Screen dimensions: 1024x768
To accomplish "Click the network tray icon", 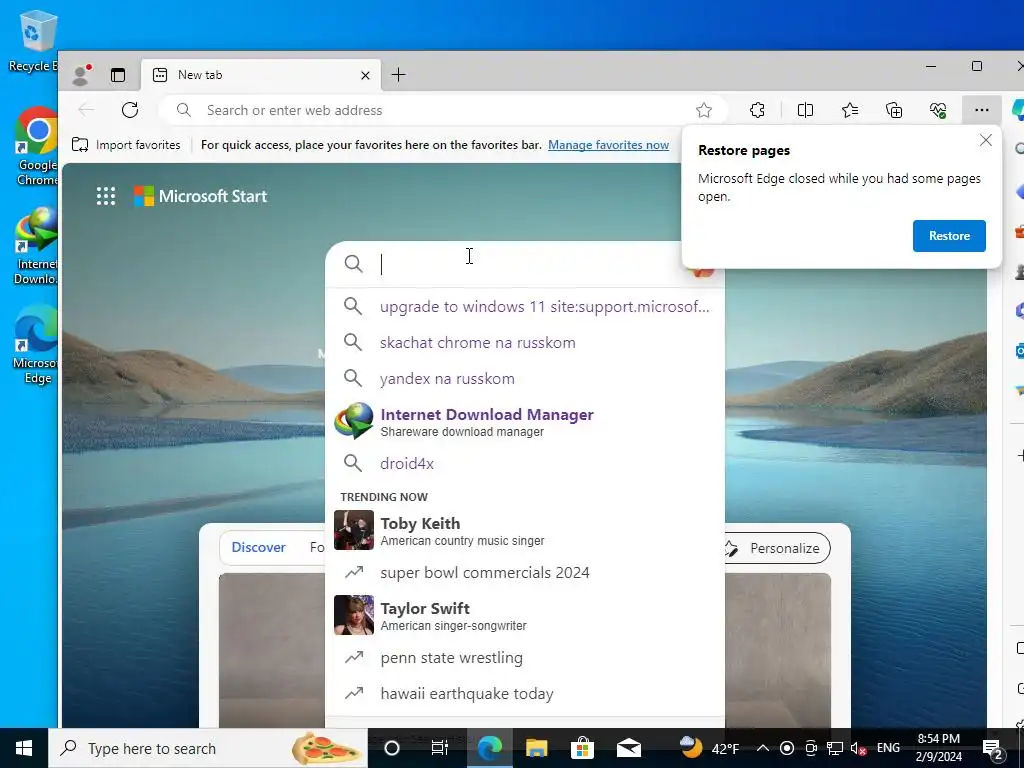I will tap(835, 748).
